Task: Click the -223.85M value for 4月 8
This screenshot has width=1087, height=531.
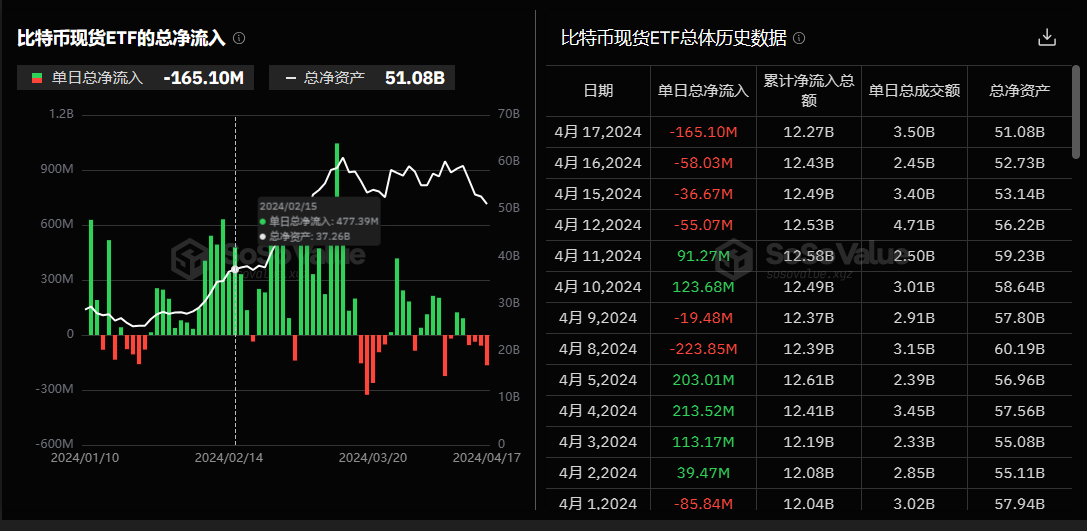Action: click(703, 349)
